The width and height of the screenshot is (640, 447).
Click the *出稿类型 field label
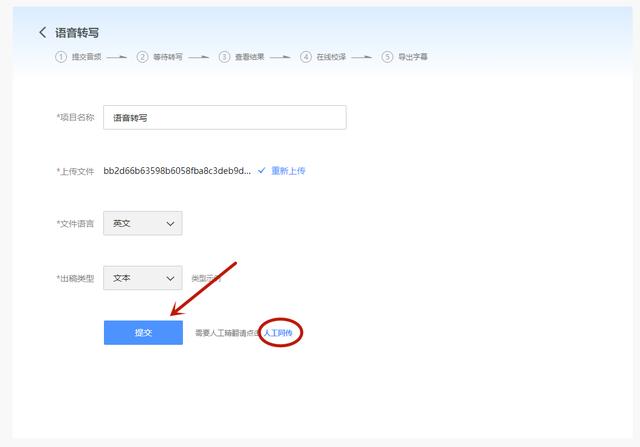click(75, 278)
